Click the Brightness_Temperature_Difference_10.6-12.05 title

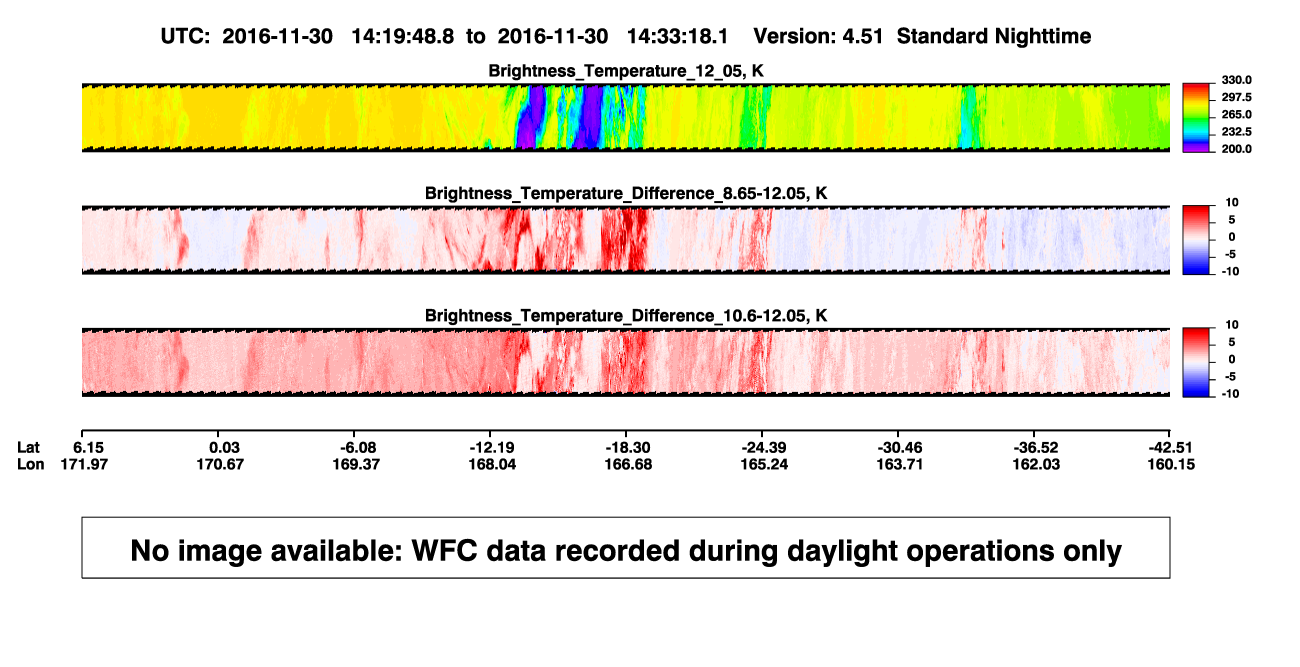coord(626,316)
